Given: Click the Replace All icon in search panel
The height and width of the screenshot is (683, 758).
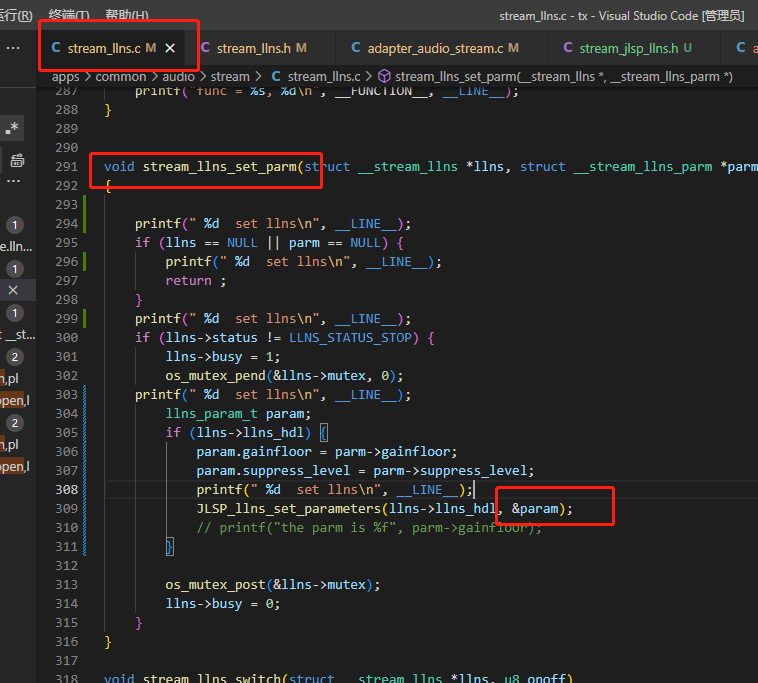Looking at the screenshot, I should tap(17, 160).
